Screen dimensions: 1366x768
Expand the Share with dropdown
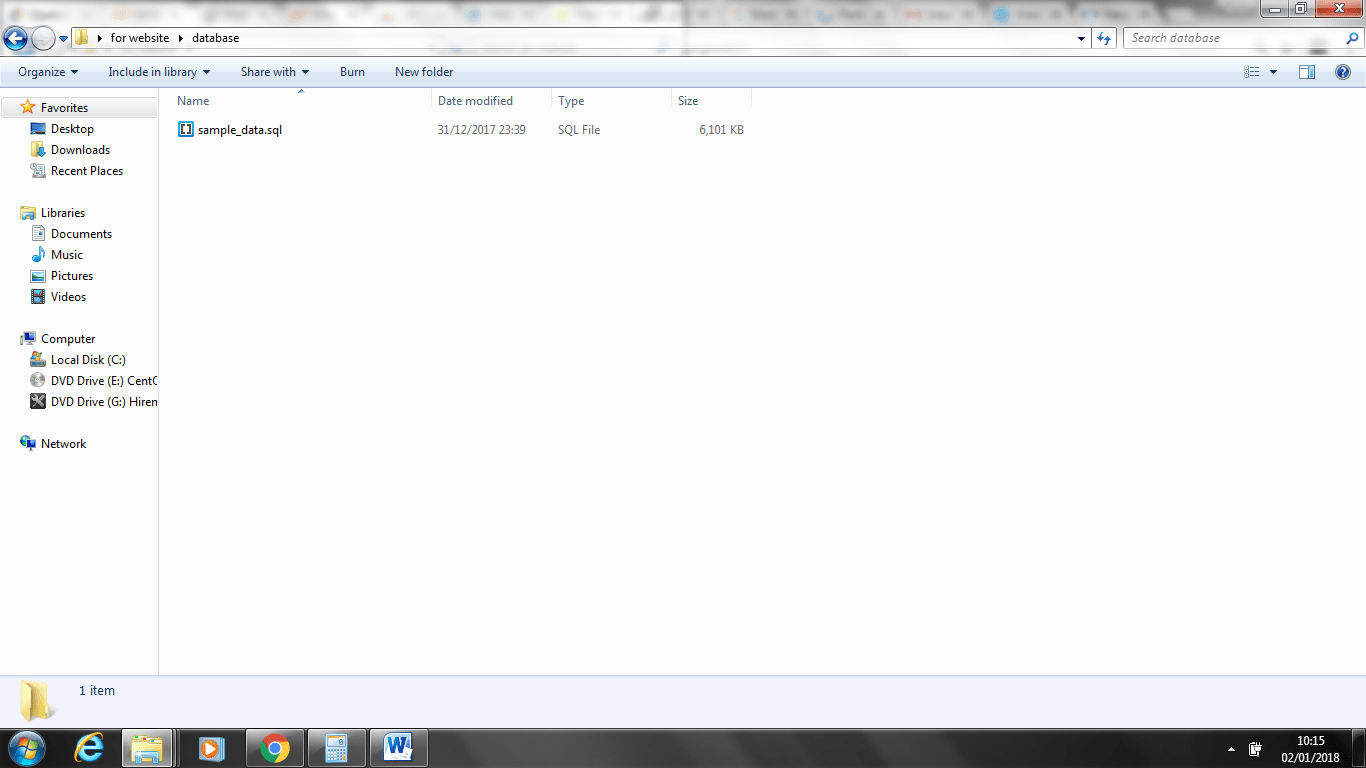275,72
